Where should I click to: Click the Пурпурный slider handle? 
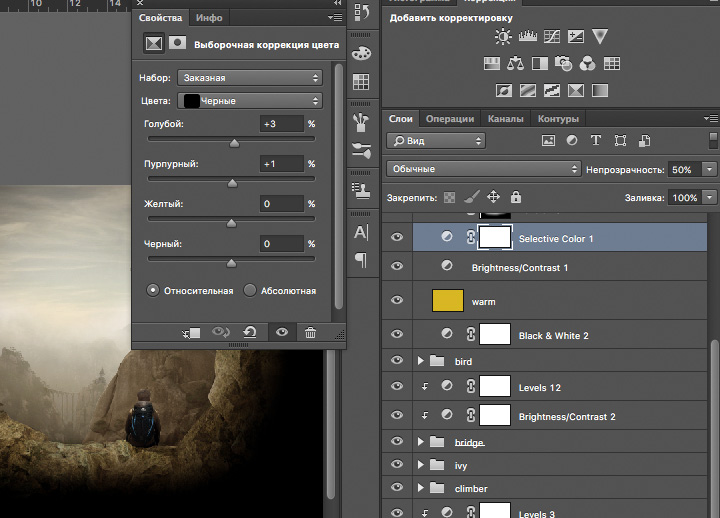(x=232, y=183)
